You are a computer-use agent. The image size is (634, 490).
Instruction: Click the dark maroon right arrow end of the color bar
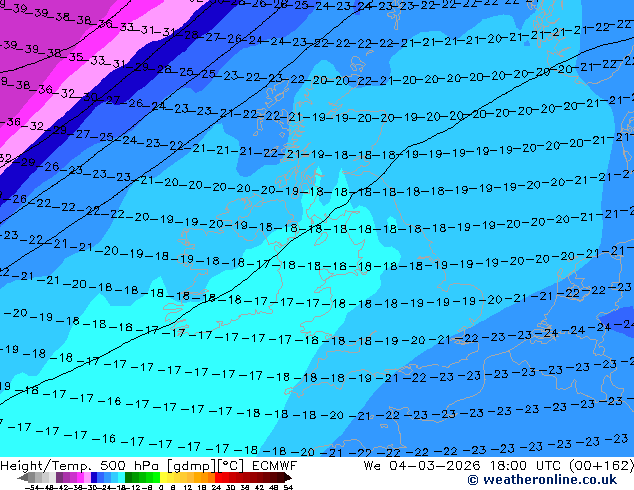click(x=288, y=478)
